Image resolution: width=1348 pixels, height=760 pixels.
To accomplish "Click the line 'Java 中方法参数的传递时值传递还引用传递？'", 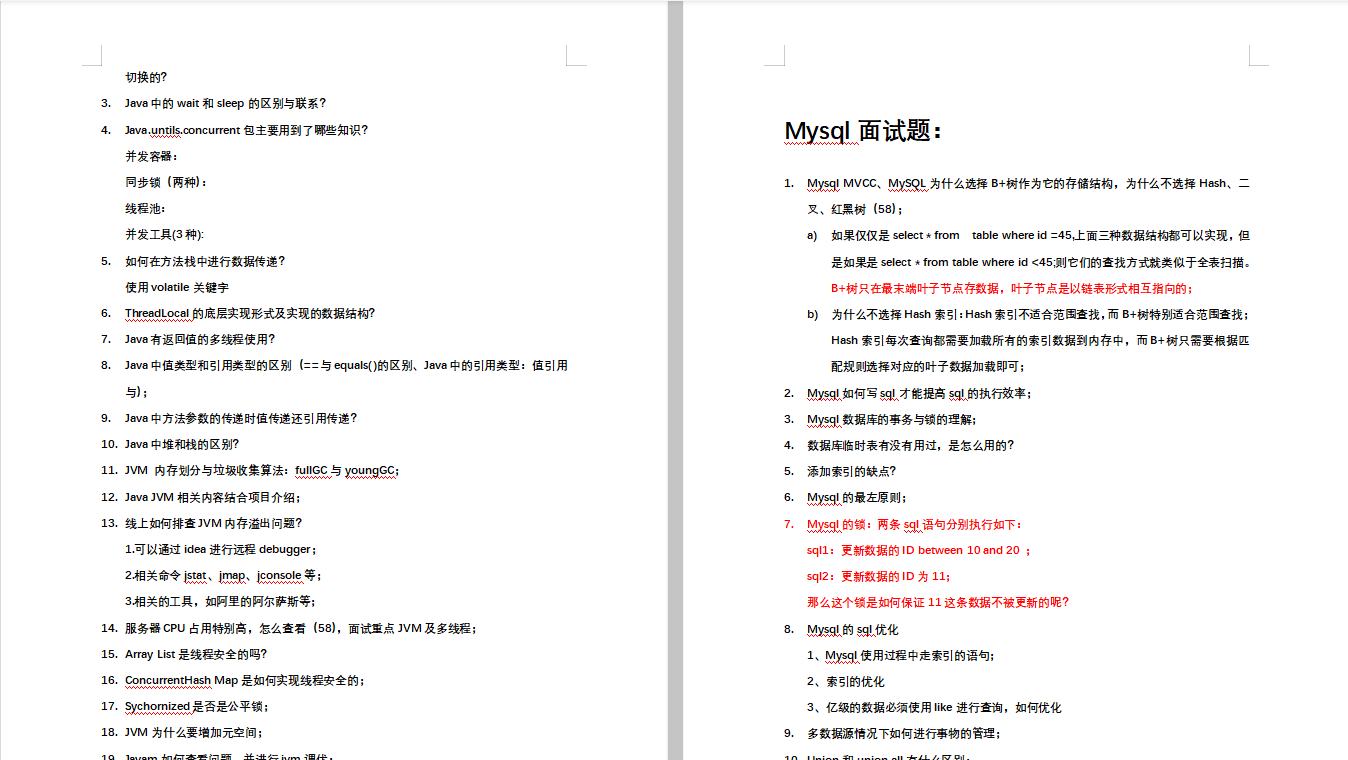I will 241,418.
